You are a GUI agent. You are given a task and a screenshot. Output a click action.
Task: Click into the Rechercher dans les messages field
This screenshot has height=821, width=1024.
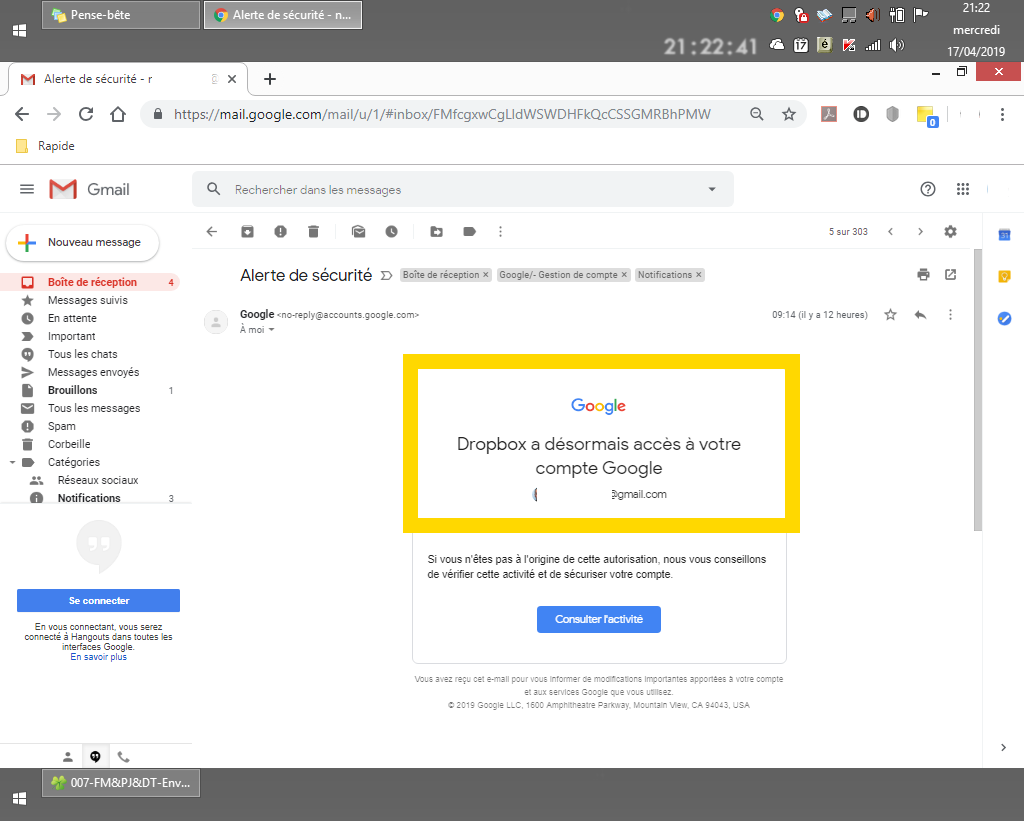(x=462, y=189)
